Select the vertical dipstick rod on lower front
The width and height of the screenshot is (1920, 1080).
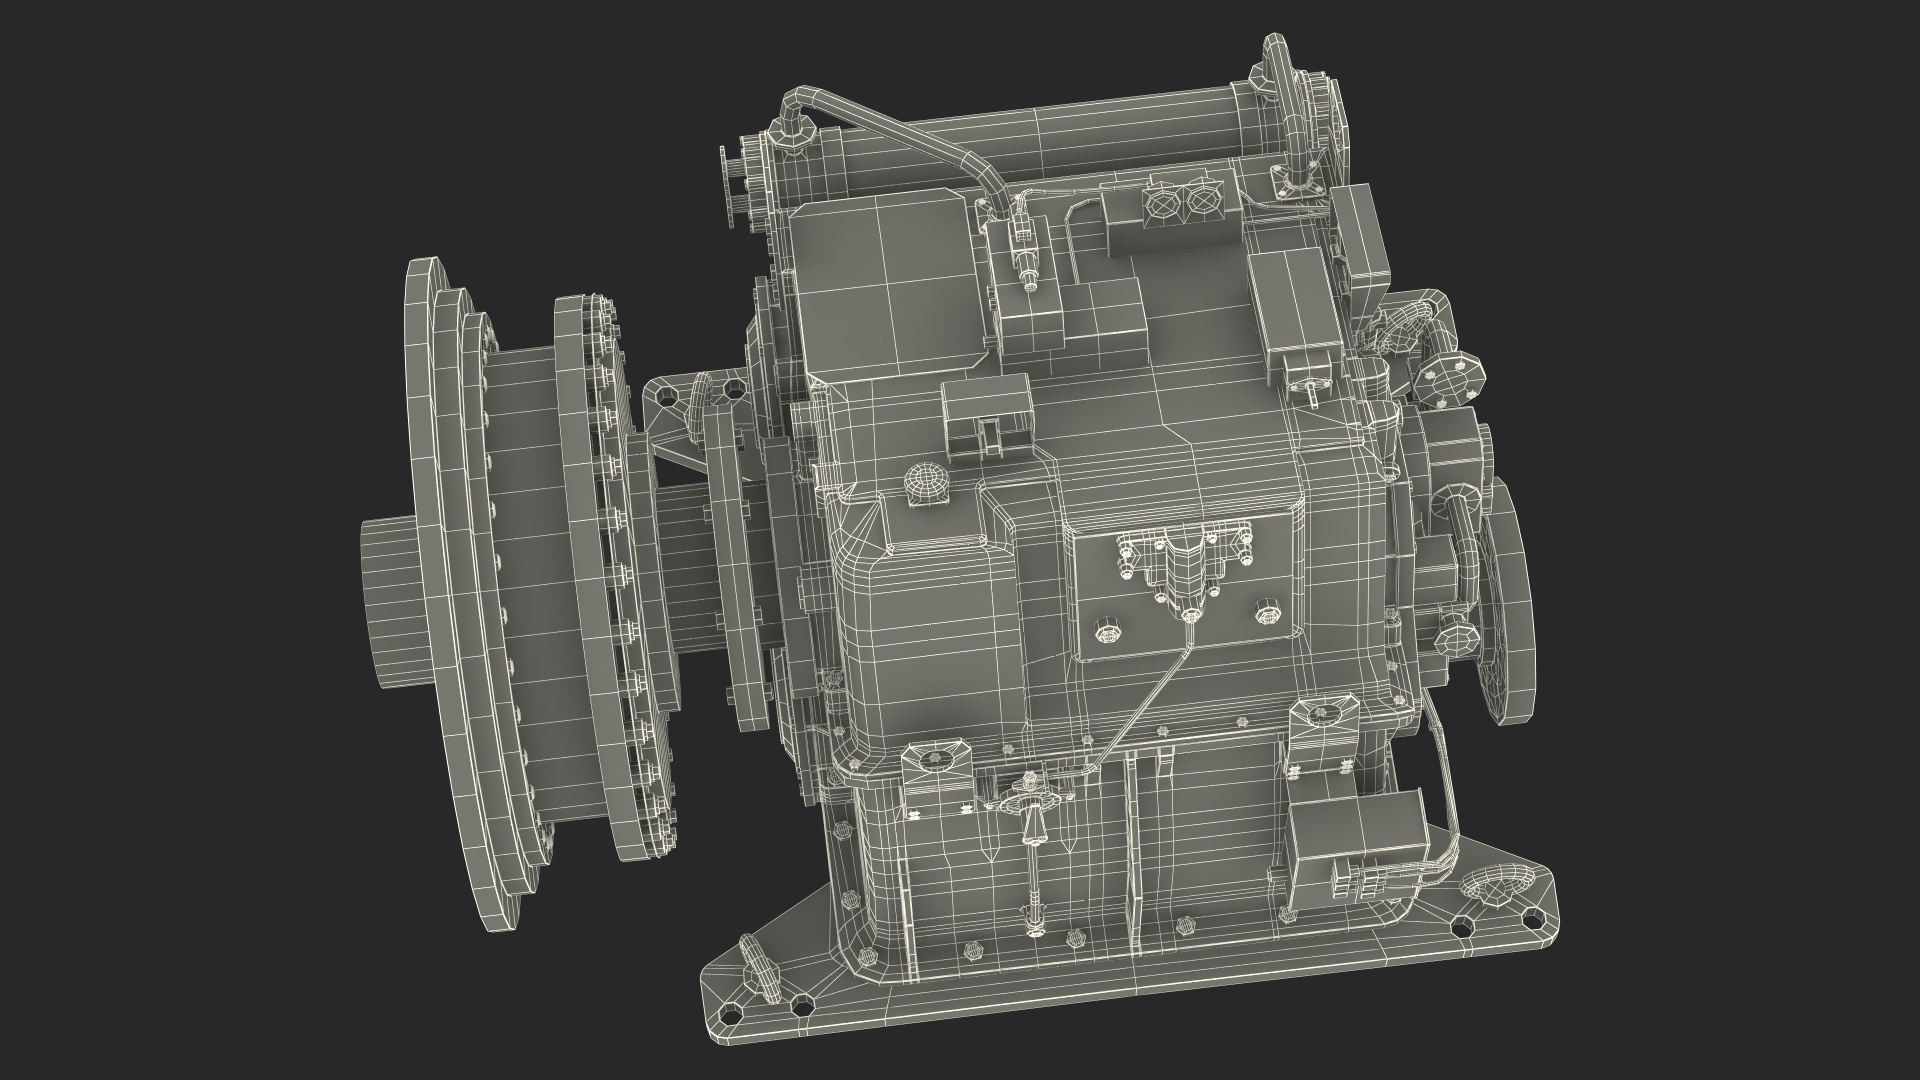1032,871
